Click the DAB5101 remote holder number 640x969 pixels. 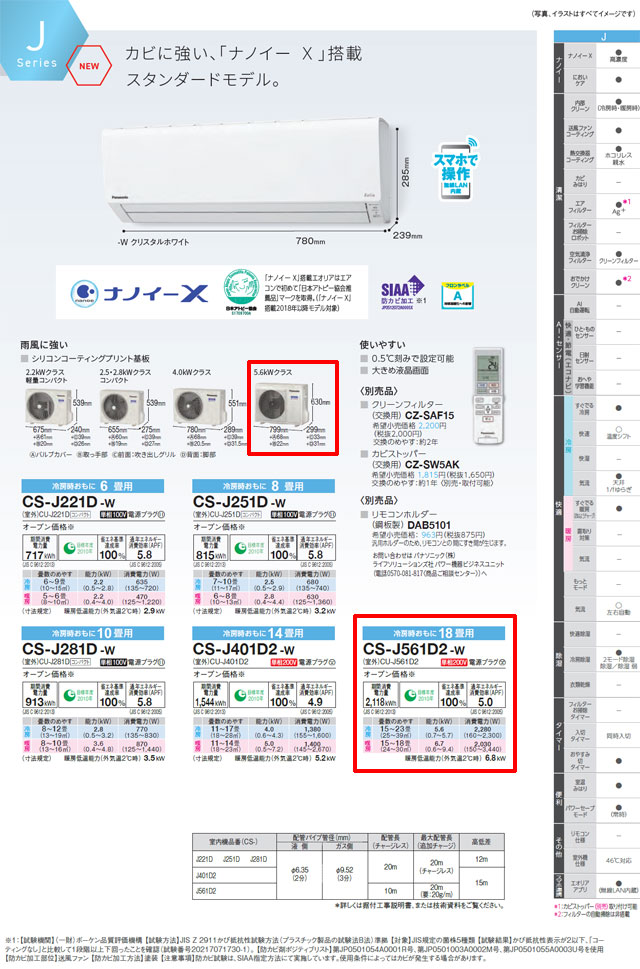[429, 525]
